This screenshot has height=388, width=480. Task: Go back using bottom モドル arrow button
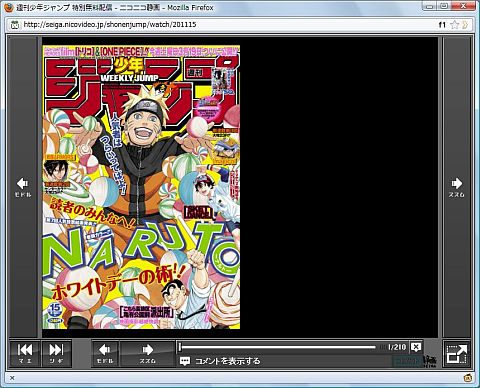click(x=105, y=354)
